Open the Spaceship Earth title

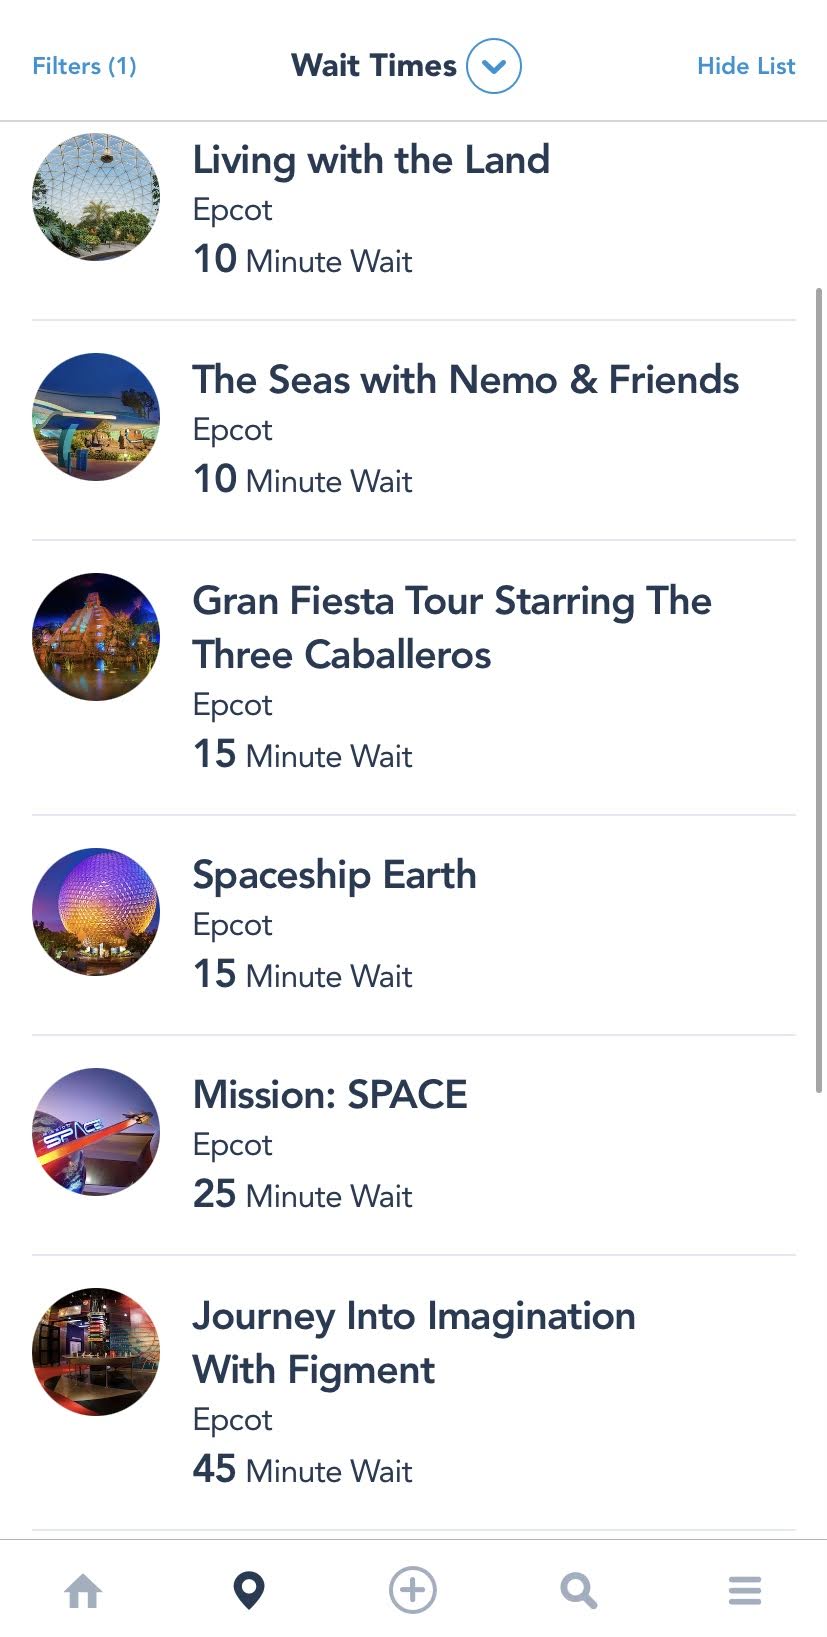point(334,875)
